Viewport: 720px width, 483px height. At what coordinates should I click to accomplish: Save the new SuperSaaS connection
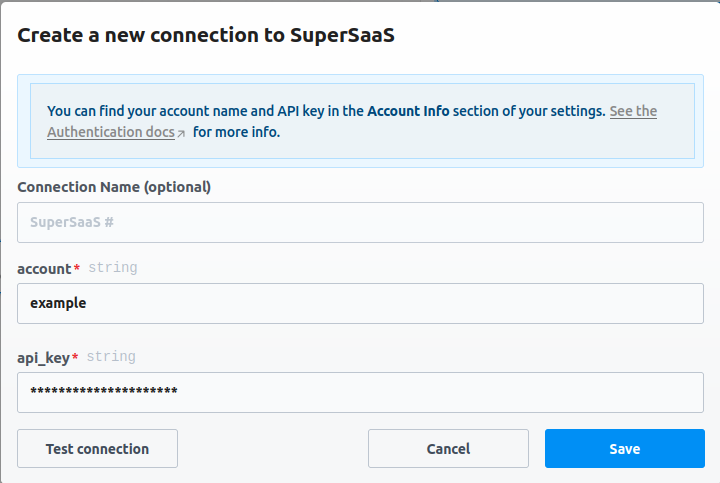pos(624,449)
